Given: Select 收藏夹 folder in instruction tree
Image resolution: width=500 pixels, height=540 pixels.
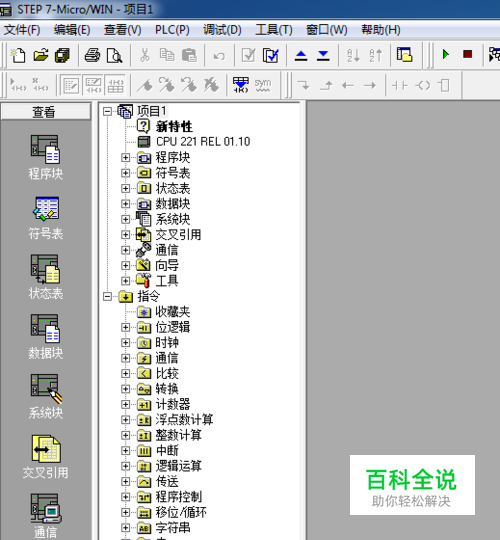Looking at the screenshot, I should click(173, 312).
